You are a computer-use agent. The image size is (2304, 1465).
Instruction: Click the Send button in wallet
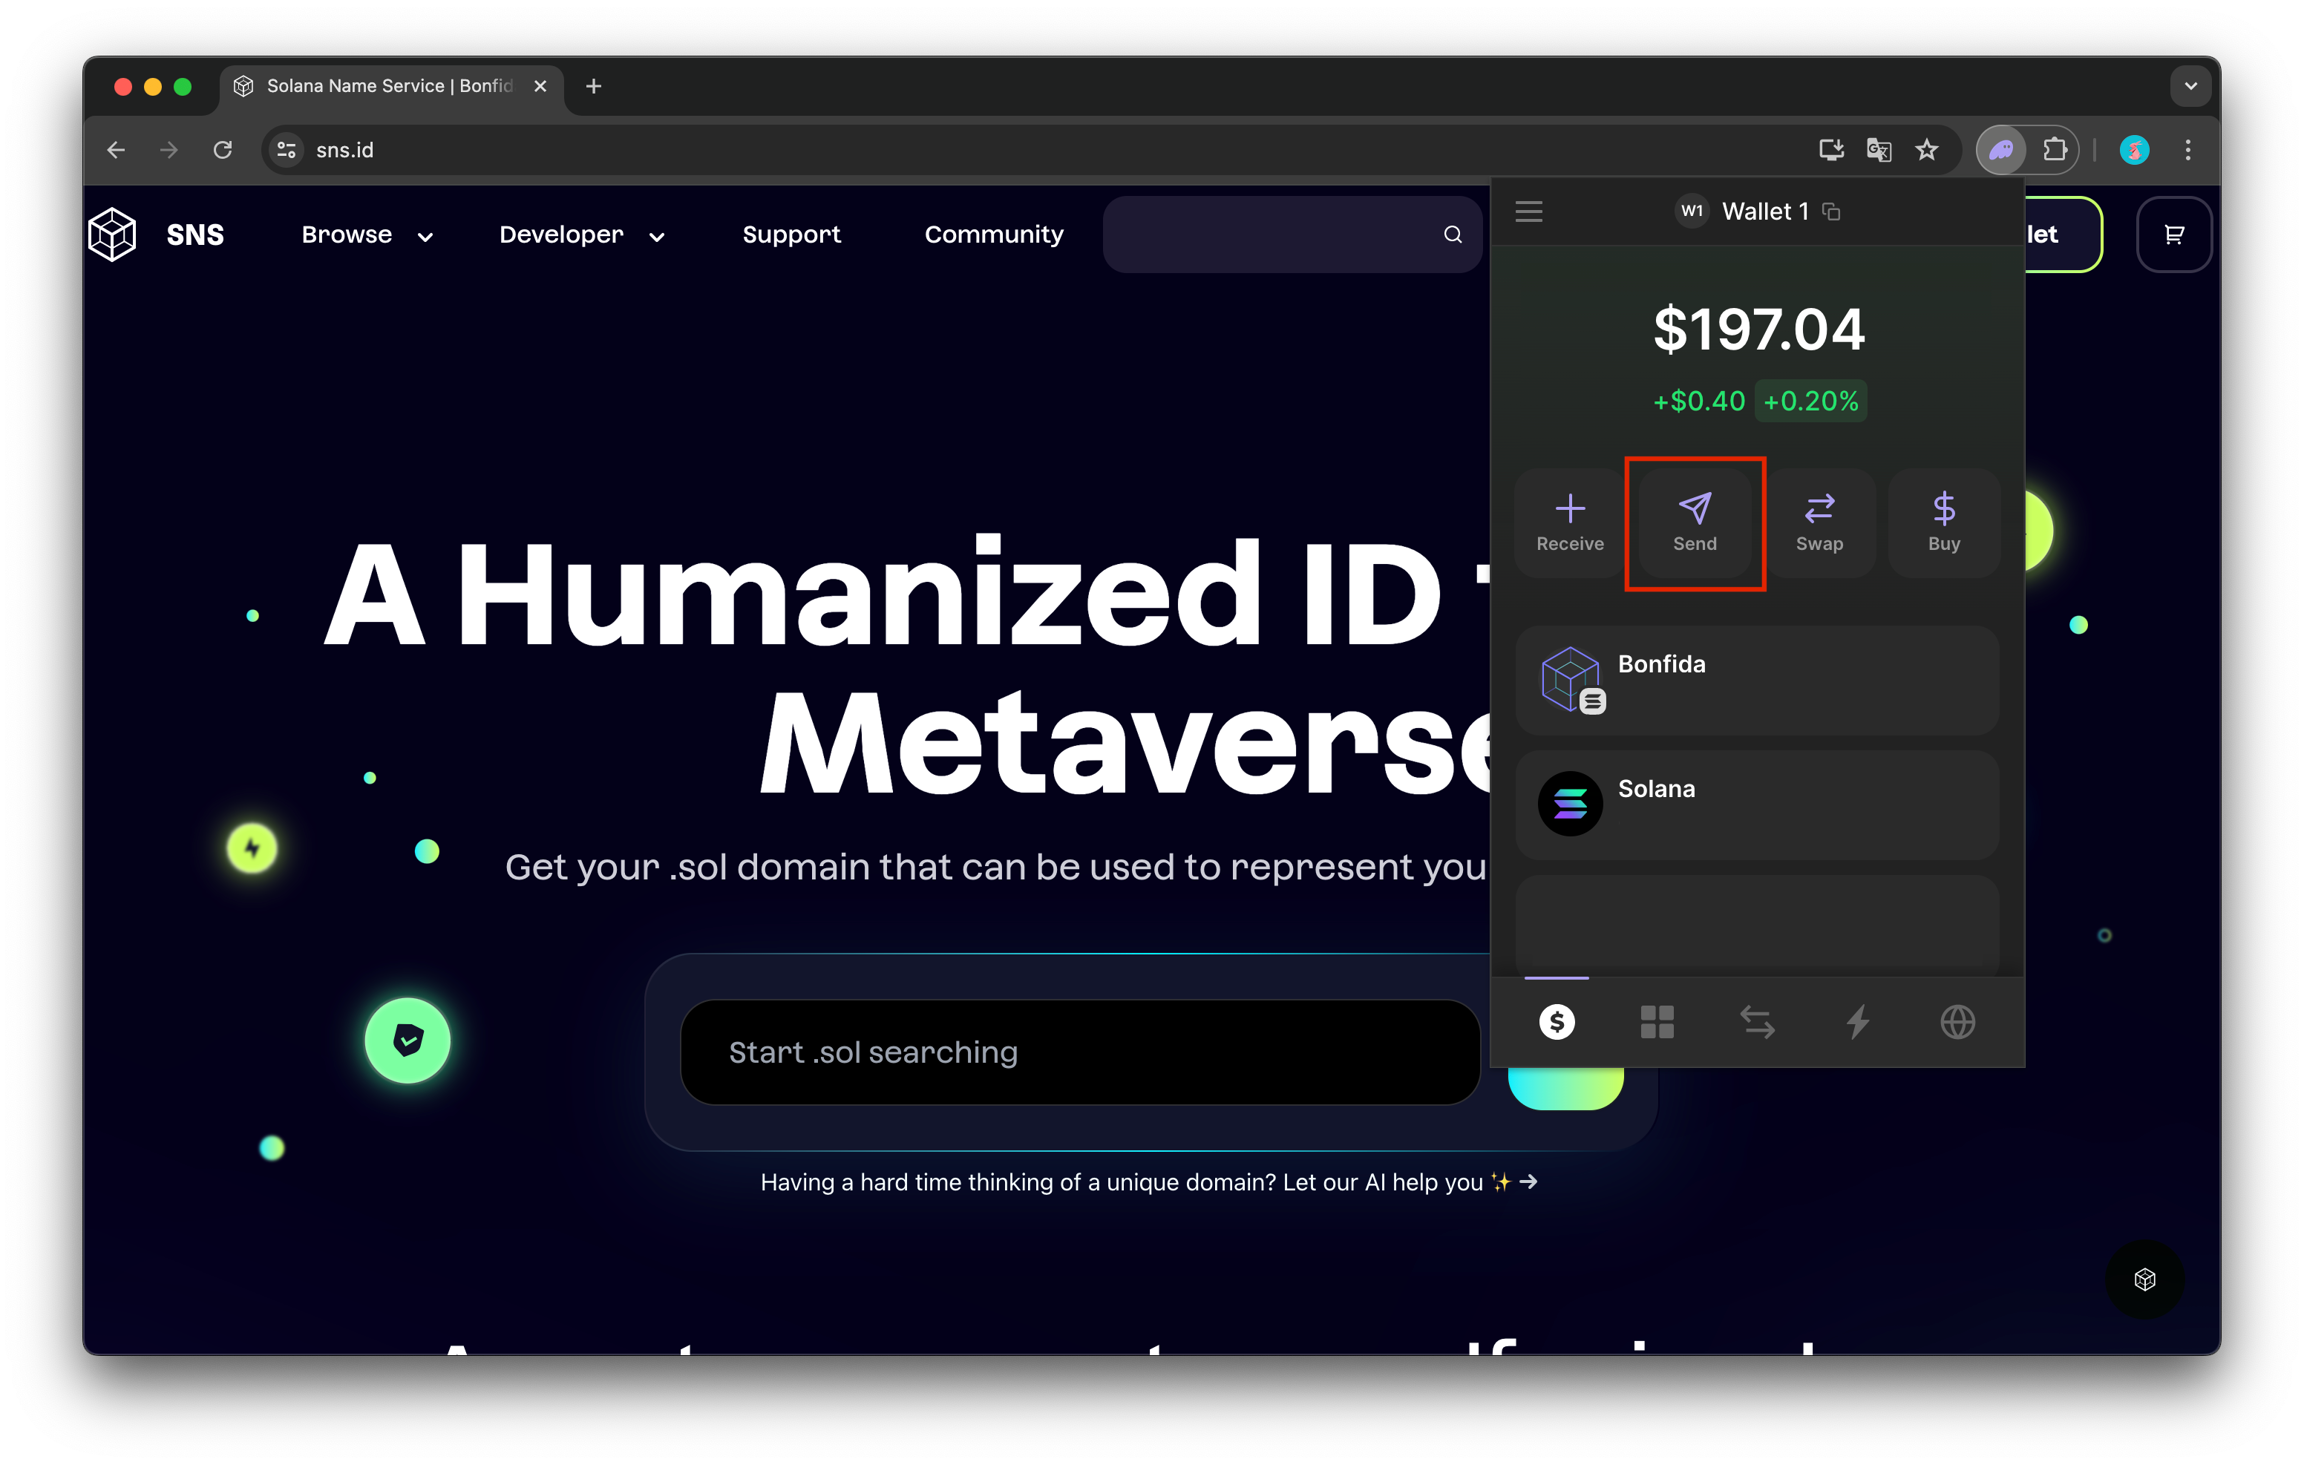click(x=1694, y=522)
